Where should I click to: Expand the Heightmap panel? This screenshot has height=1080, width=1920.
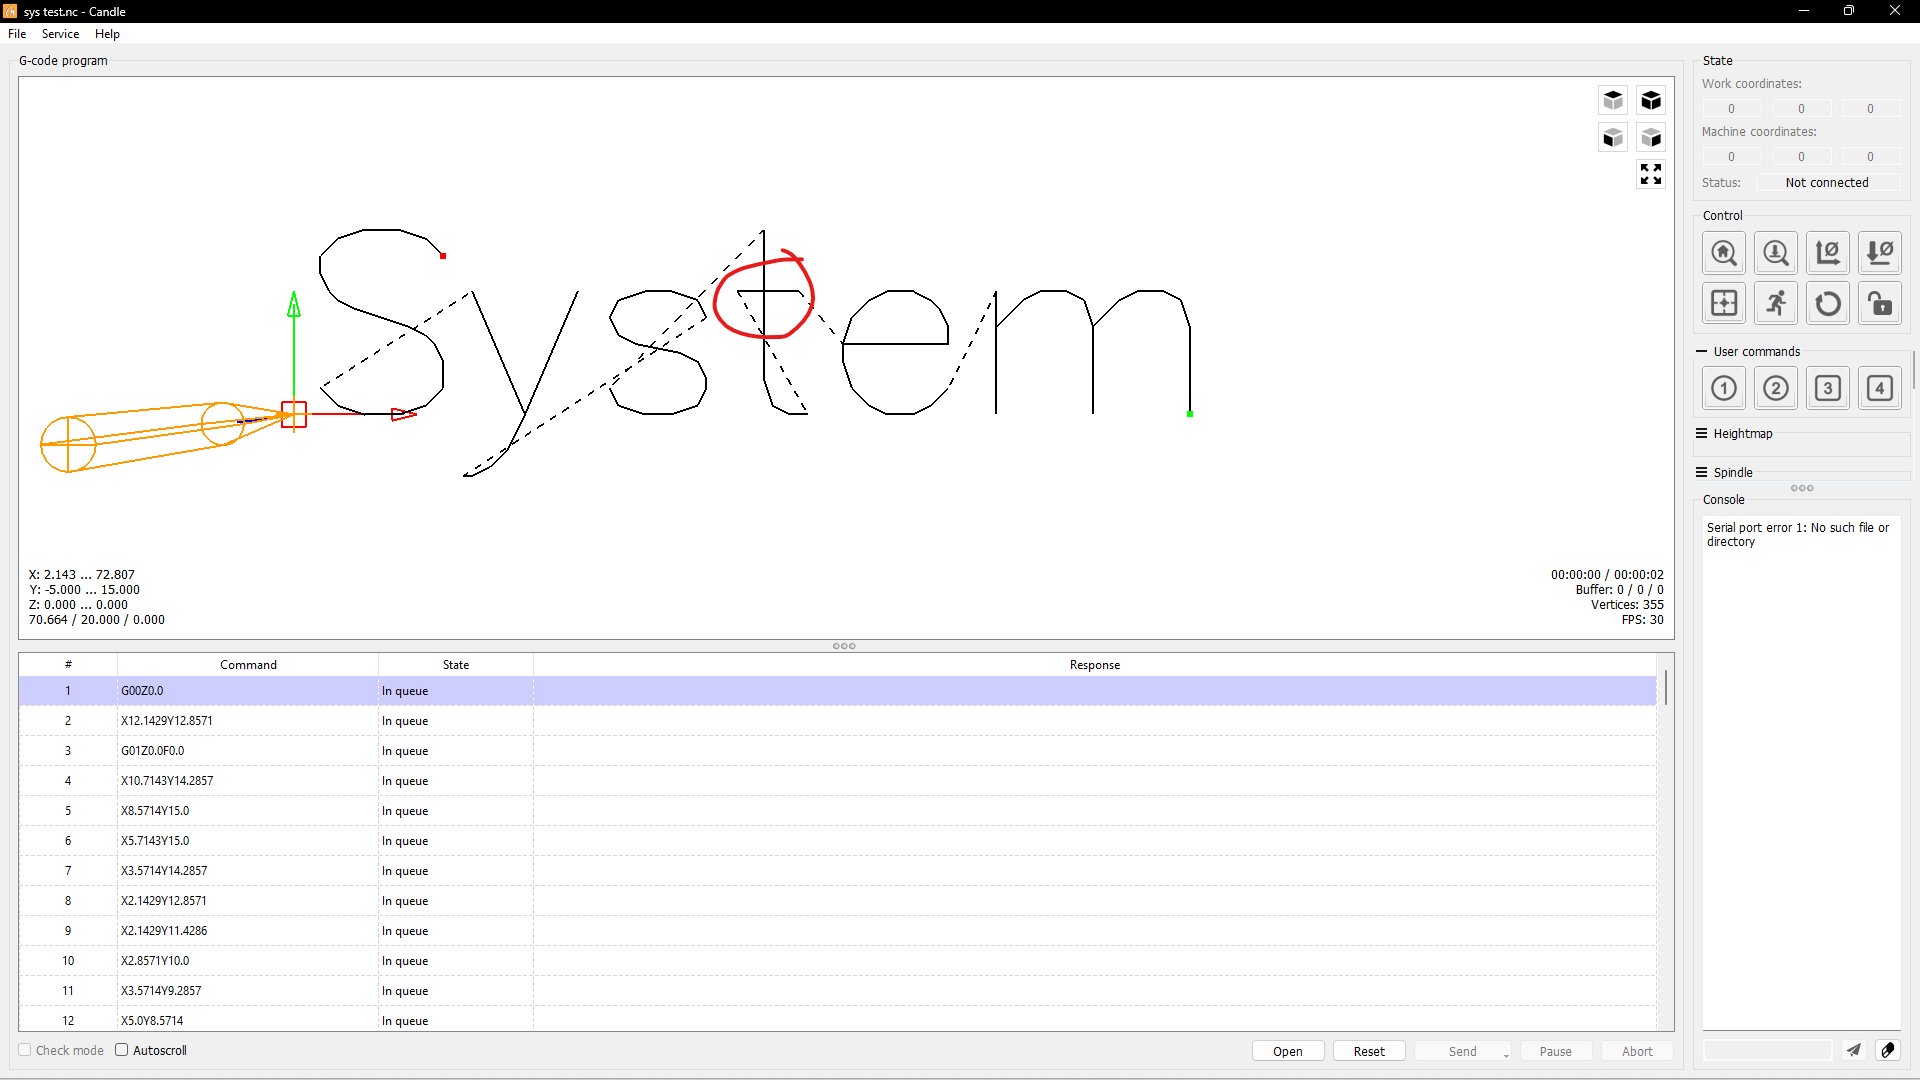(x=1701, y=434)
